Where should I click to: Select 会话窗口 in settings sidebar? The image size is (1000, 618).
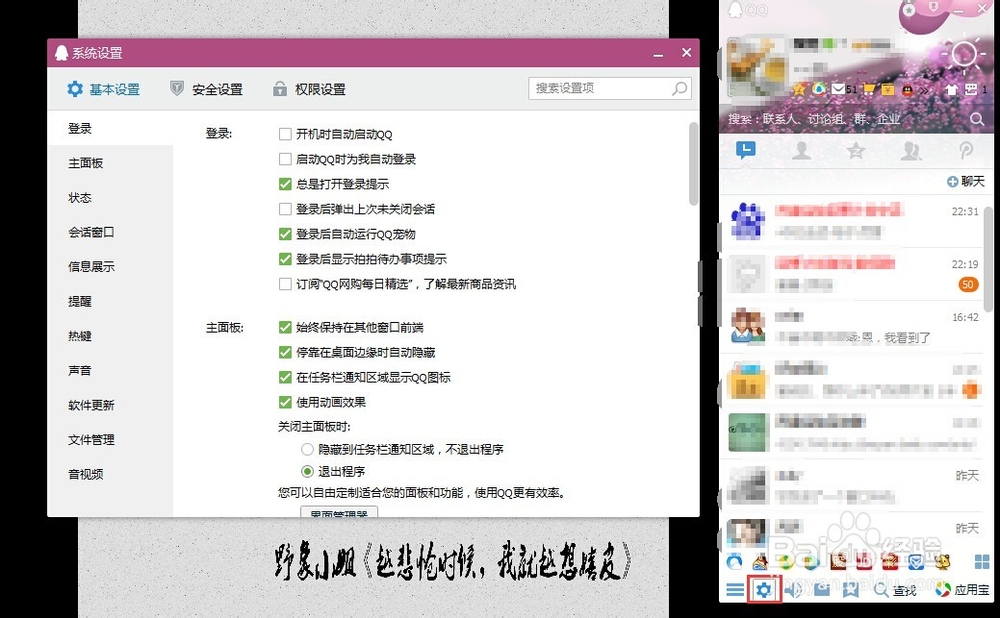[x=110, y=232]
